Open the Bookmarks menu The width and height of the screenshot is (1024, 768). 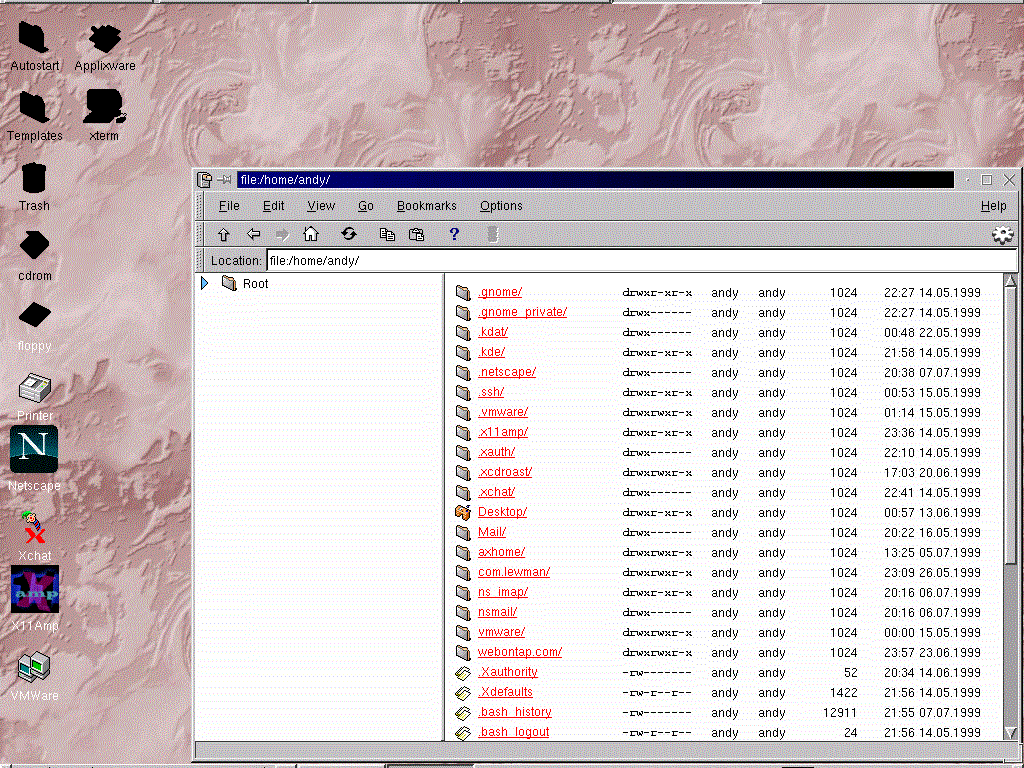426,206
